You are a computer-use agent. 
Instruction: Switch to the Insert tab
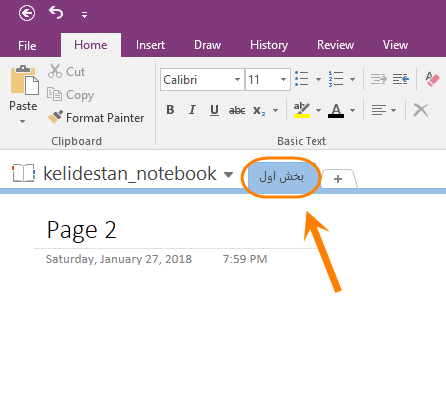pyautogui.click(x=150, y=45)
